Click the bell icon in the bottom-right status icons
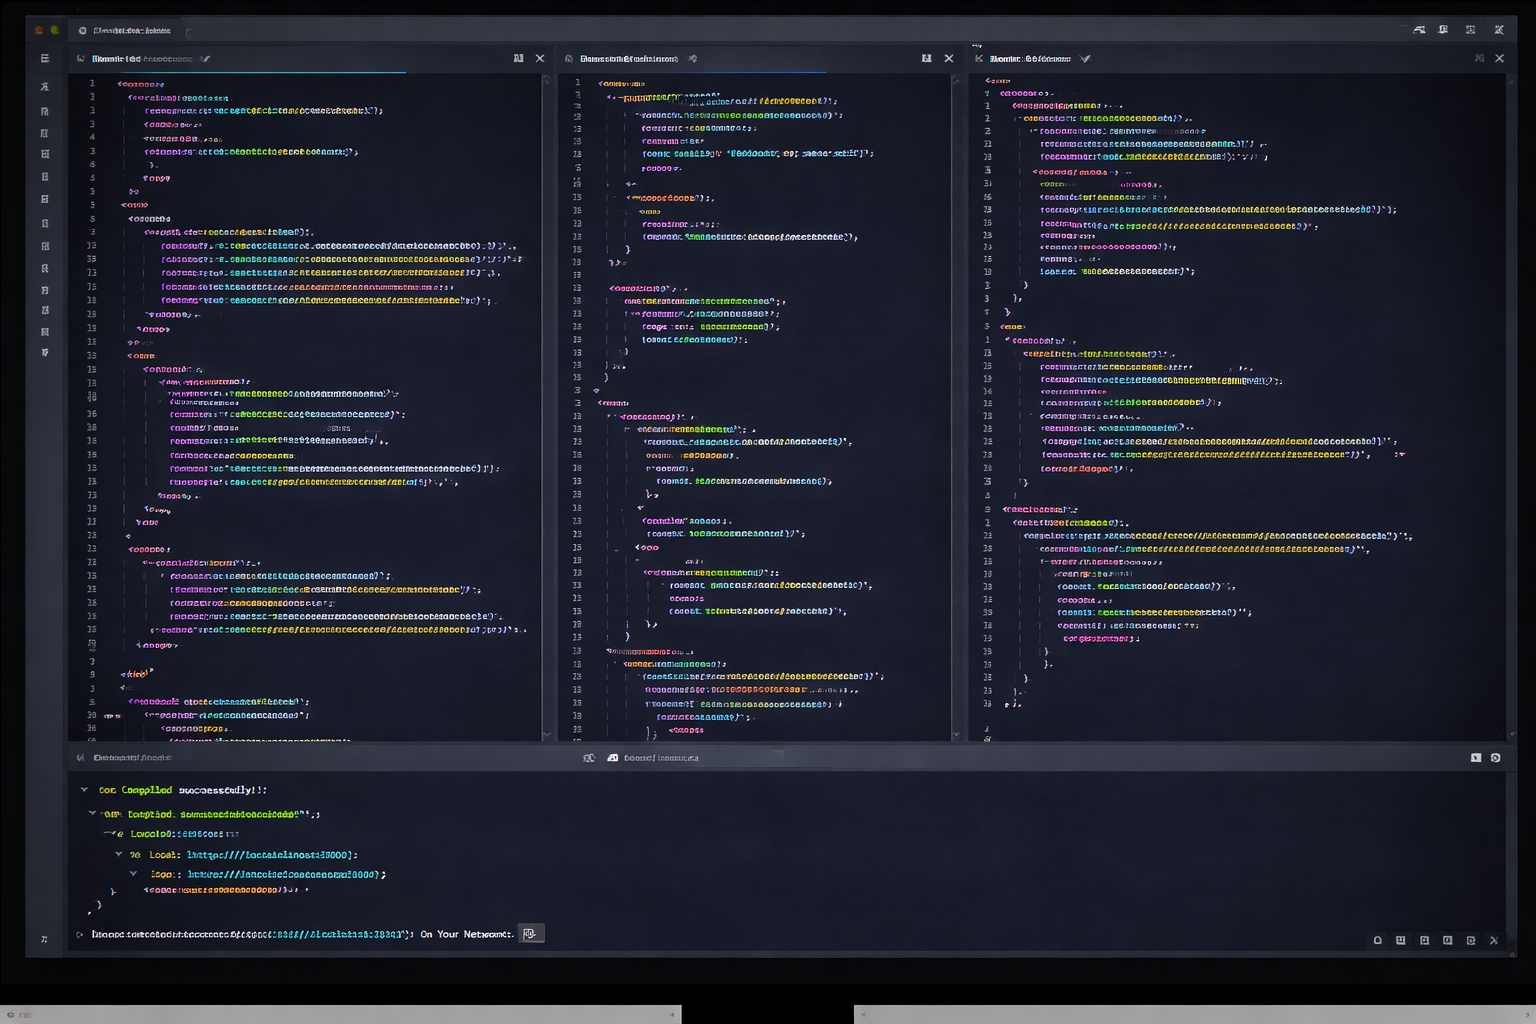This screenshot has width=1536, height=1024. pos(1377,940)
